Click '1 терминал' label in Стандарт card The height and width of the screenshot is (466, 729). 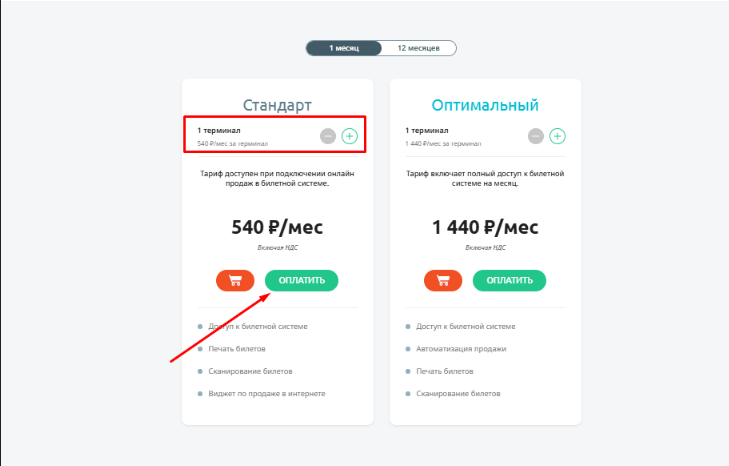click(x=219, y=130)
